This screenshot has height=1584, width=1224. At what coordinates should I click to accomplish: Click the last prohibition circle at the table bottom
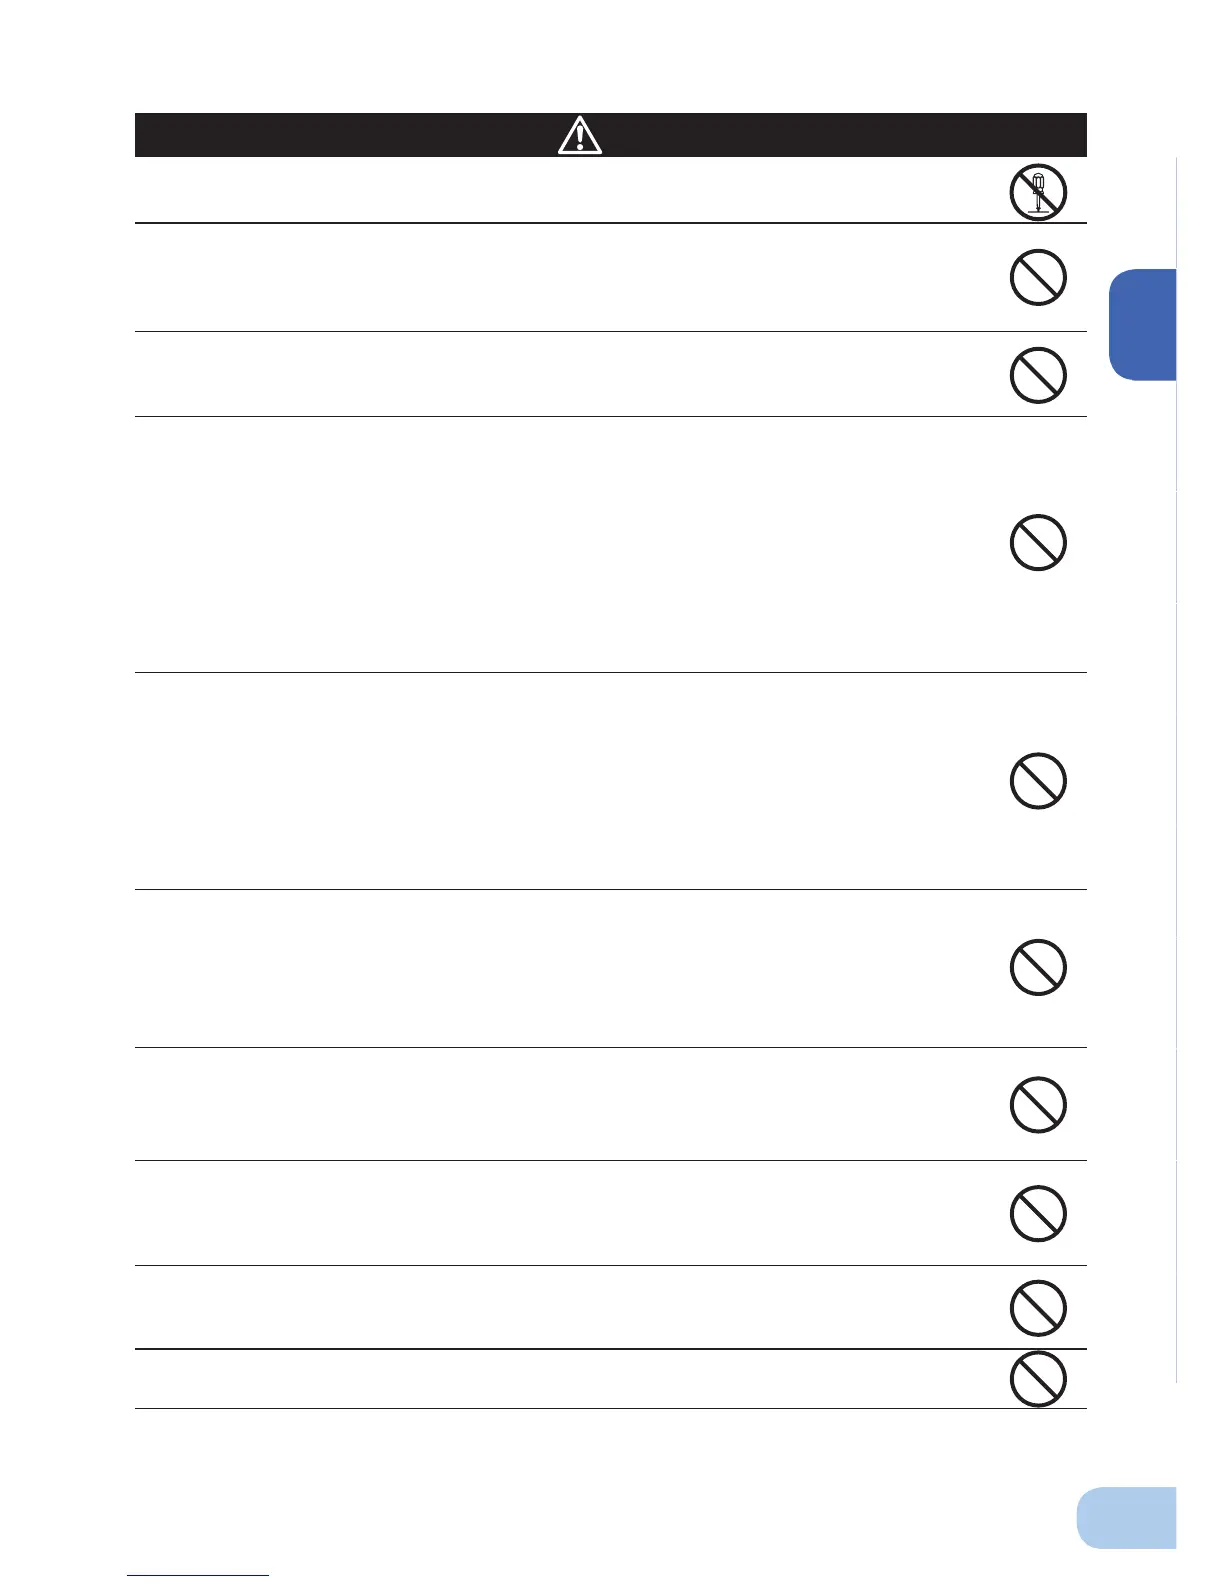(1038, 1379)
